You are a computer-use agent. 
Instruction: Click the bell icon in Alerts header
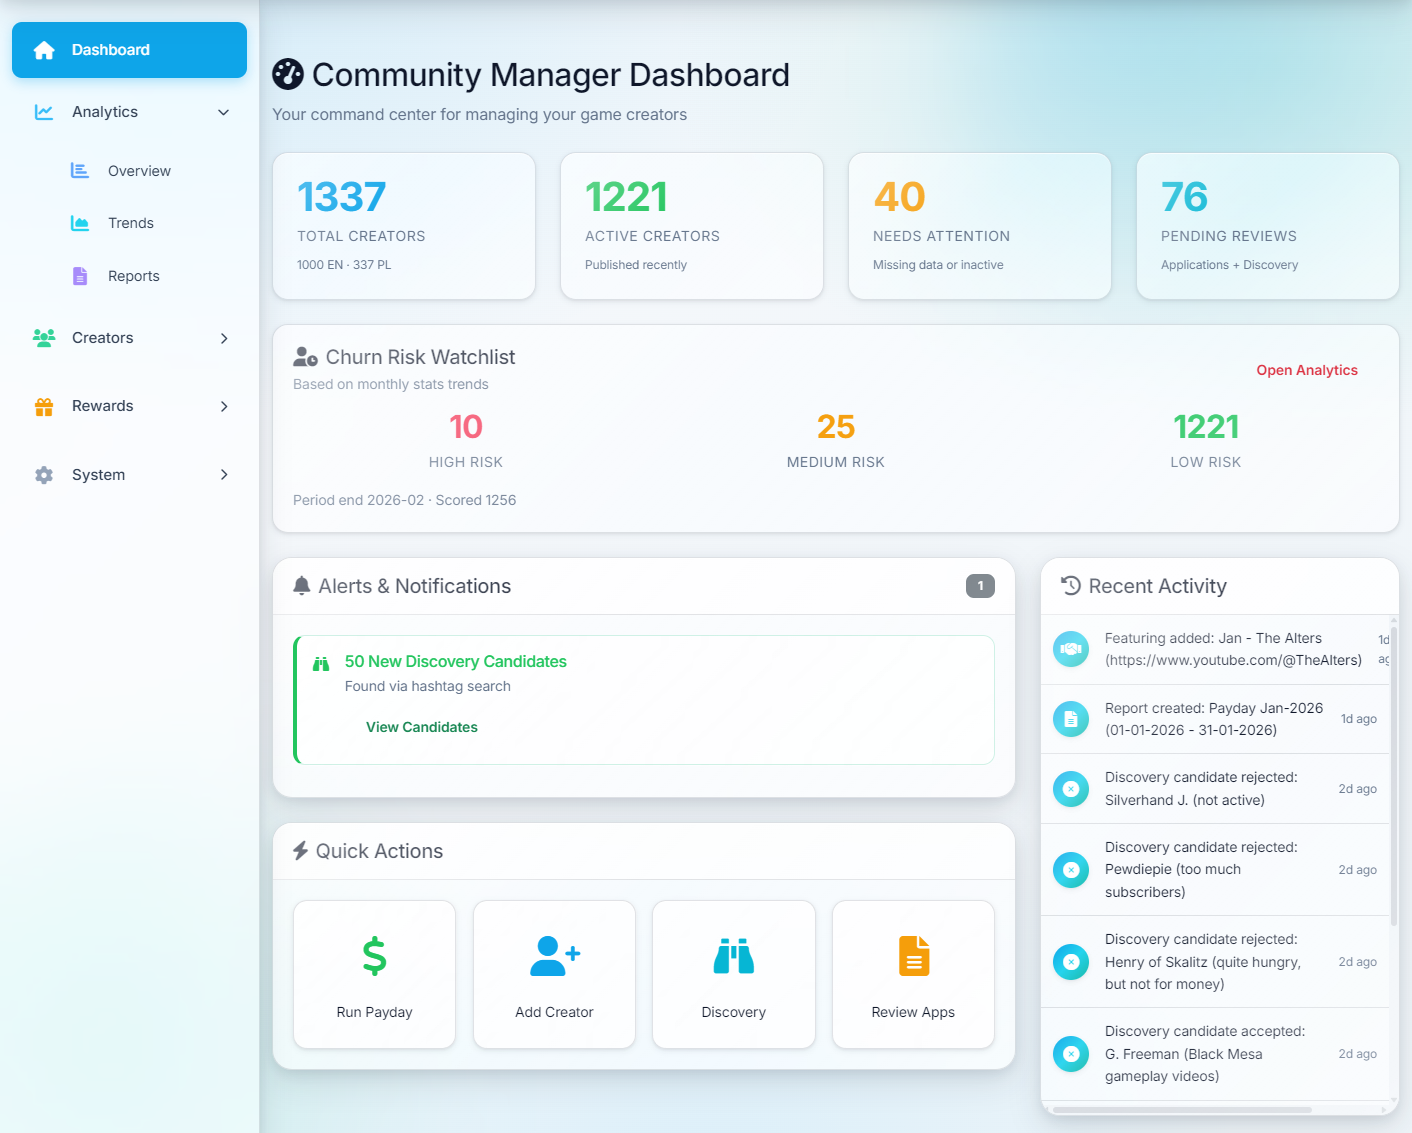301,586
